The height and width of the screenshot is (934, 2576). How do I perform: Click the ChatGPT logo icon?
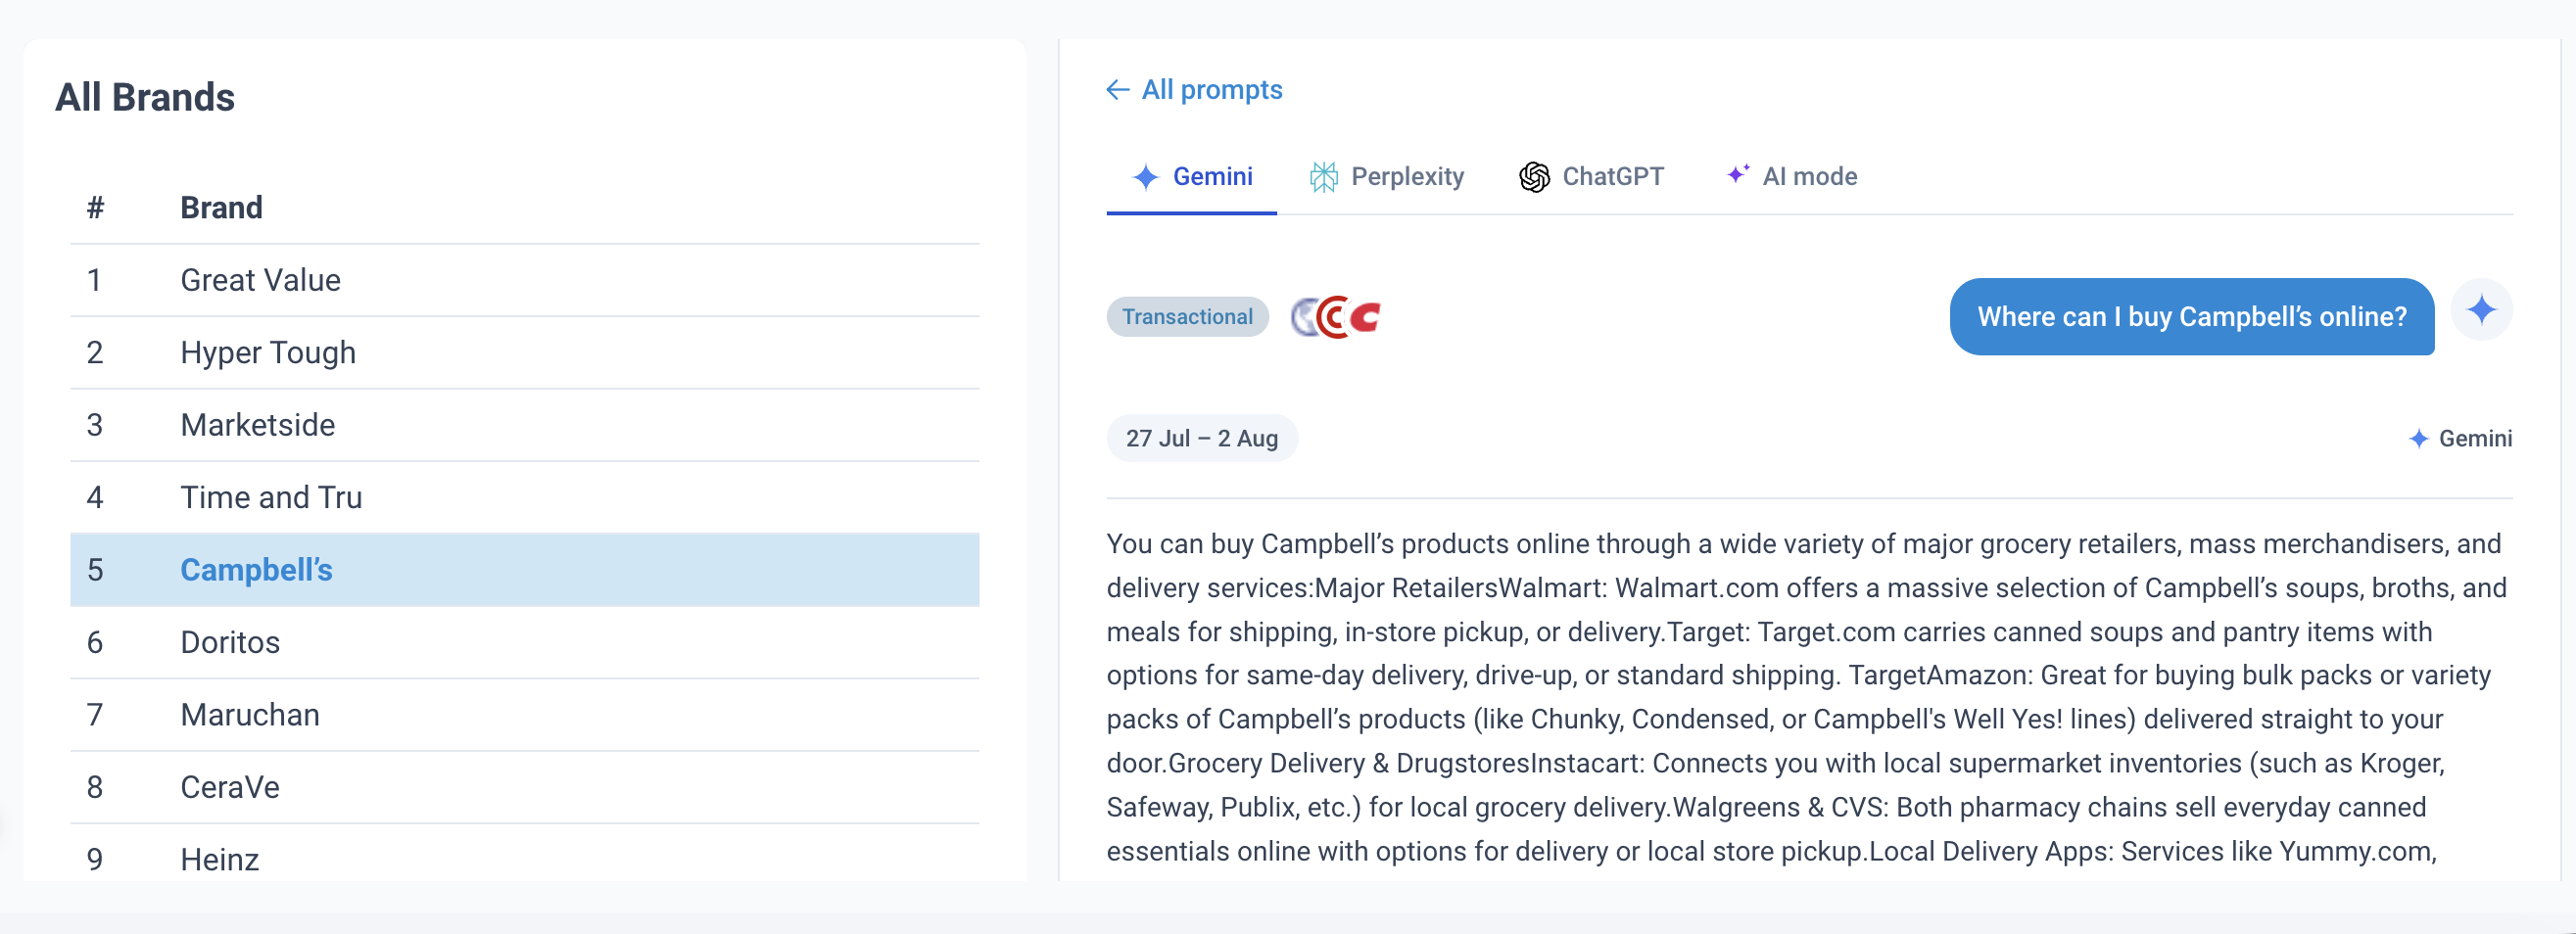click(1534, 177)
